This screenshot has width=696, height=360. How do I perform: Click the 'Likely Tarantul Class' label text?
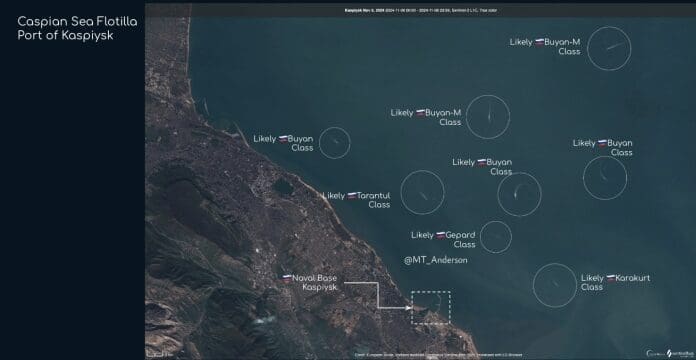[x=356, y=200]
